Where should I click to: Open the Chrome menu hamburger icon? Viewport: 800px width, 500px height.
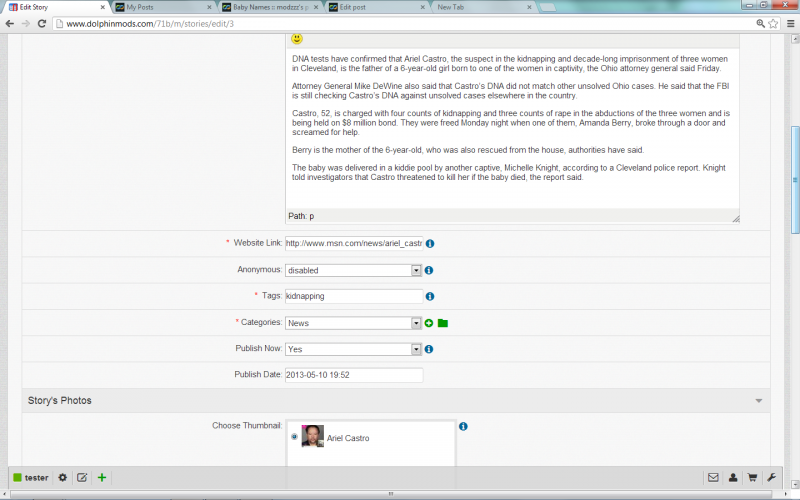coord(791,23)
